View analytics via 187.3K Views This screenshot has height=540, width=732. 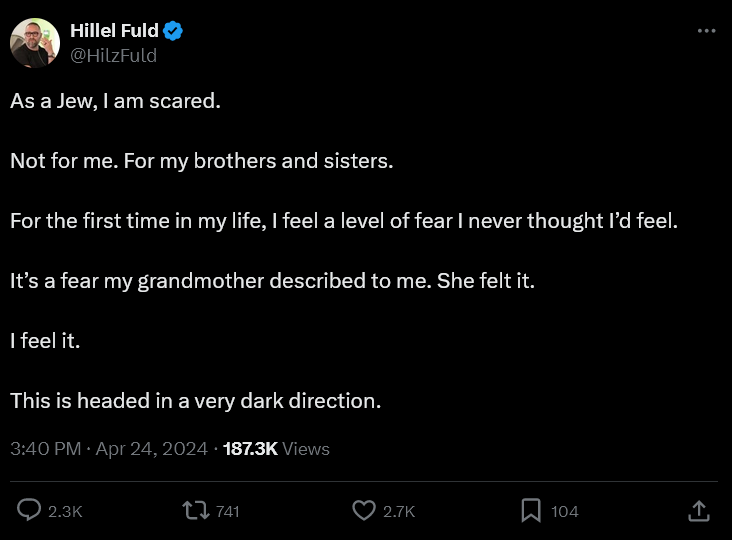[276, 449]
